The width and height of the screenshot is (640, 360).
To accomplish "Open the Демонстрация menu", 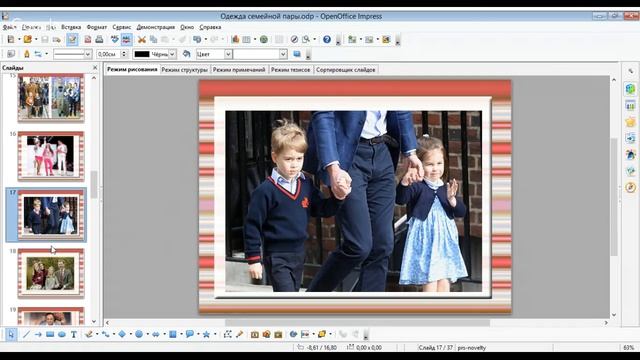I will tap(156, 27).
